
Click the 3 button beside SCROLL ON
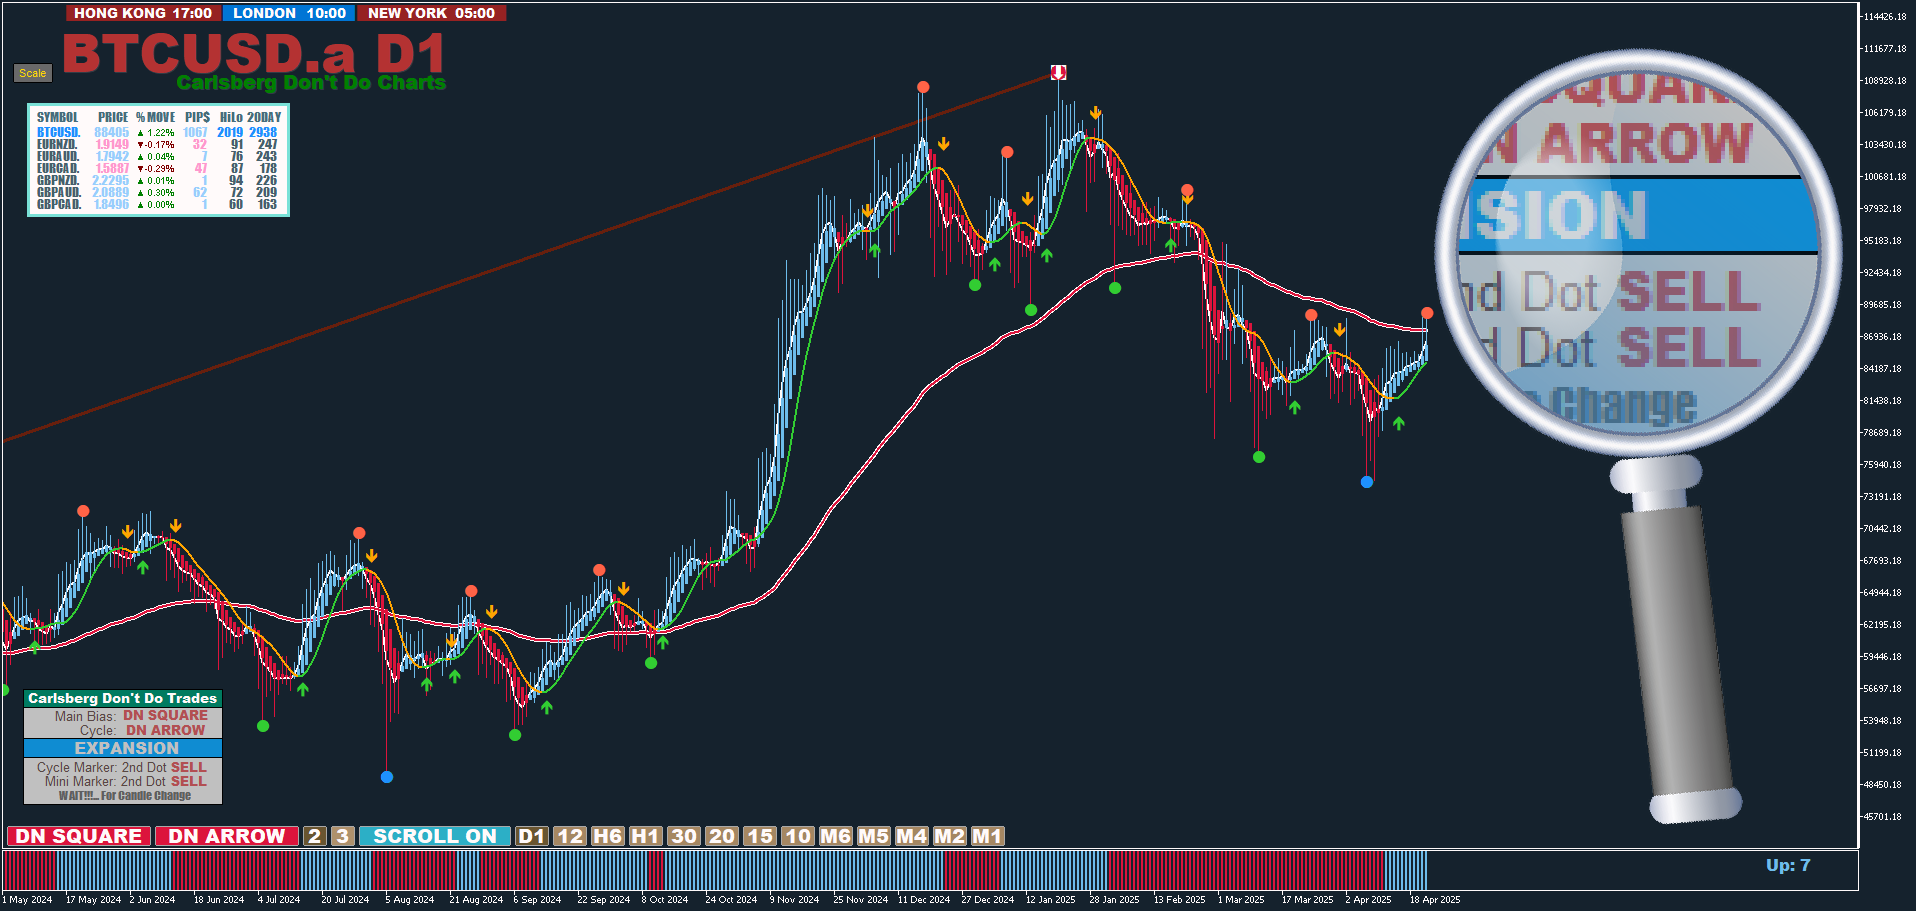tap(342, 836)
